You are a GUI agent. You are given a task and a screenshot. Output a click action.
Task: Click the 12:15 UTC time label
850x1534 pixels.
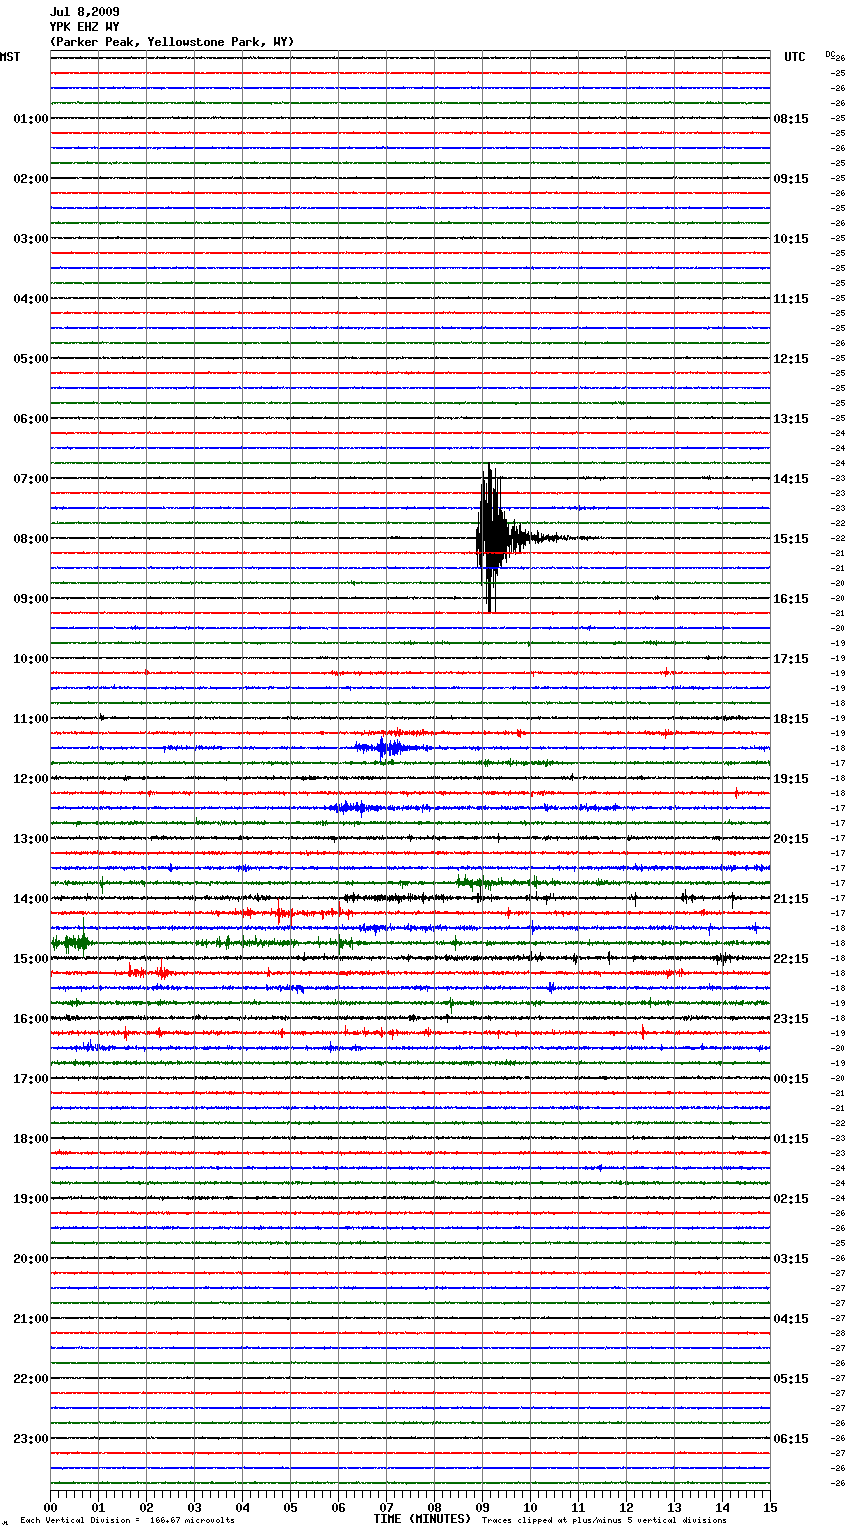[791, 359]
